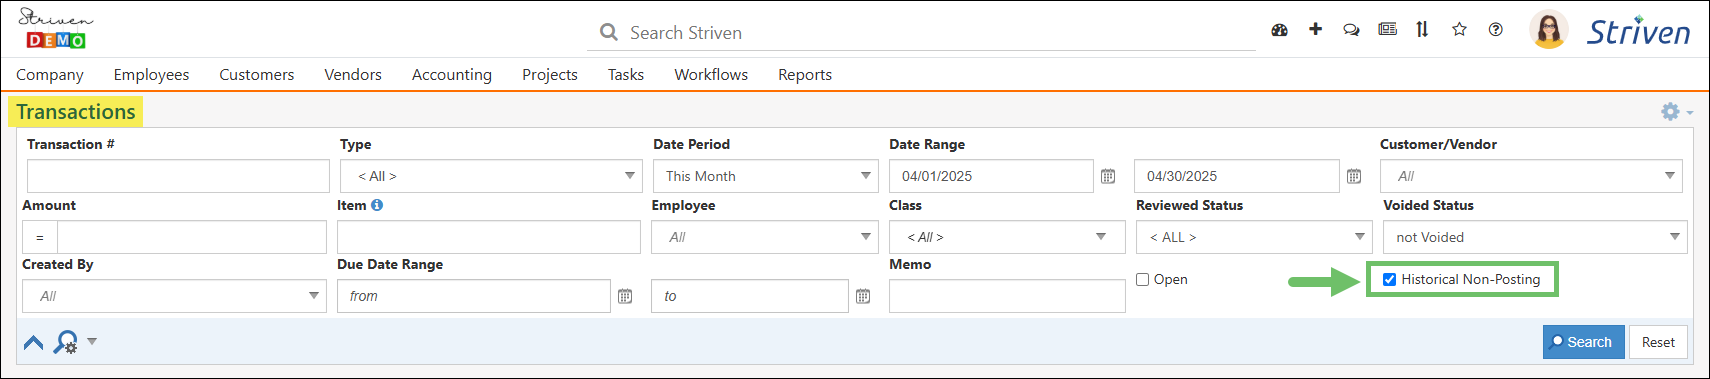Click the Due Date Range to field
The image size is (1710, 379).
[x=750, y=296]
